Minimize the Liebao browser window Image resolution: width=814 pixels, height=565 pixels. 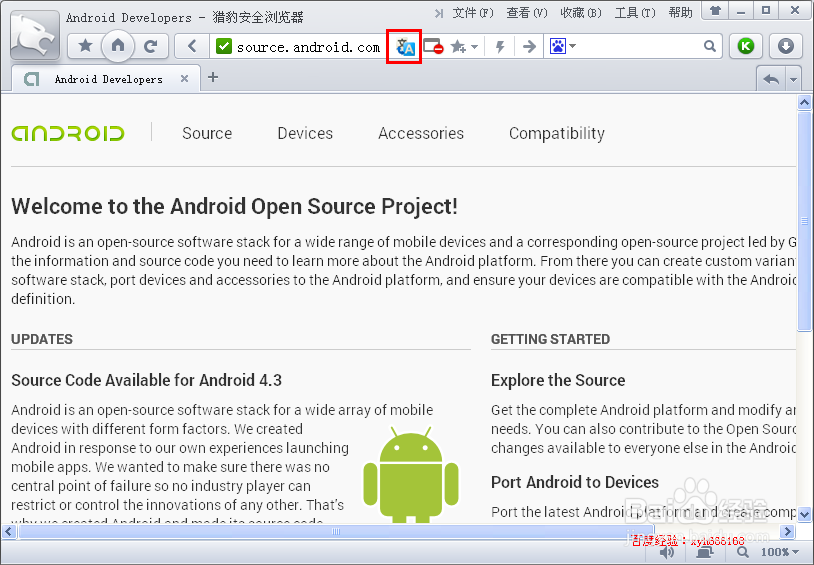tap(741, 10)
